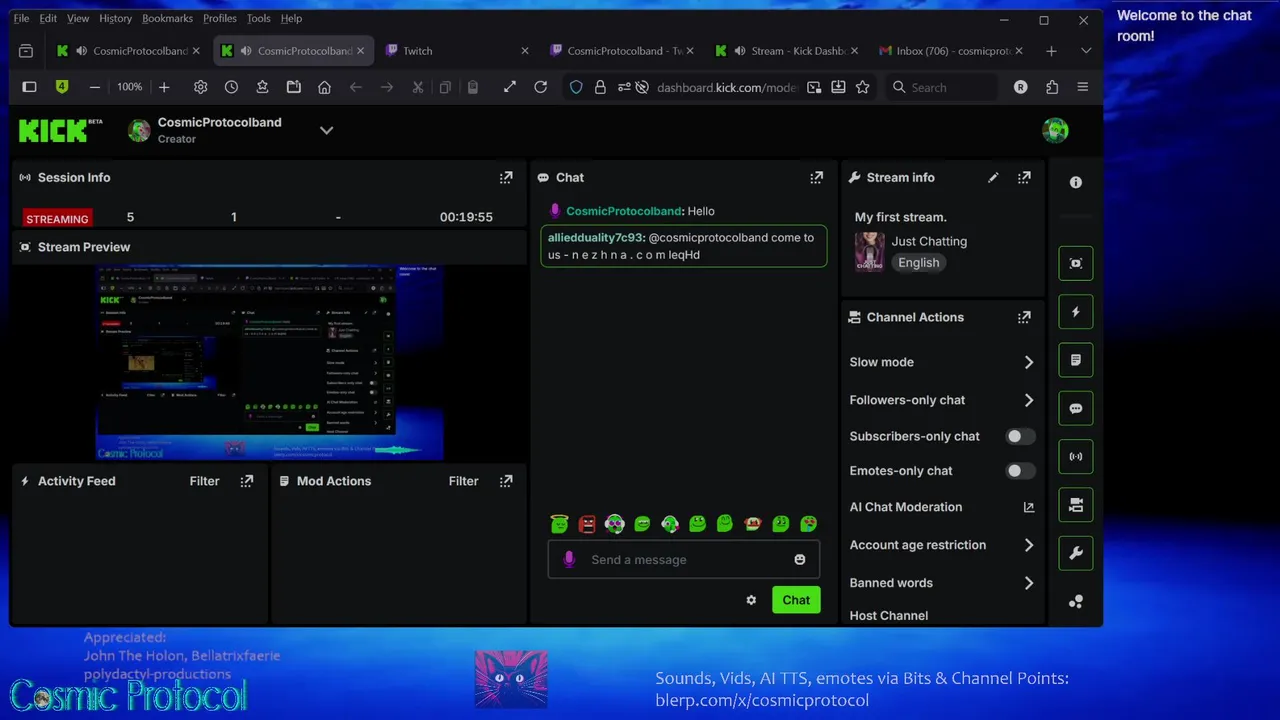This screenshot has width=1280, height=720.
Task: Open the Bookmarks menu
Action: click(x=167, y=18)
